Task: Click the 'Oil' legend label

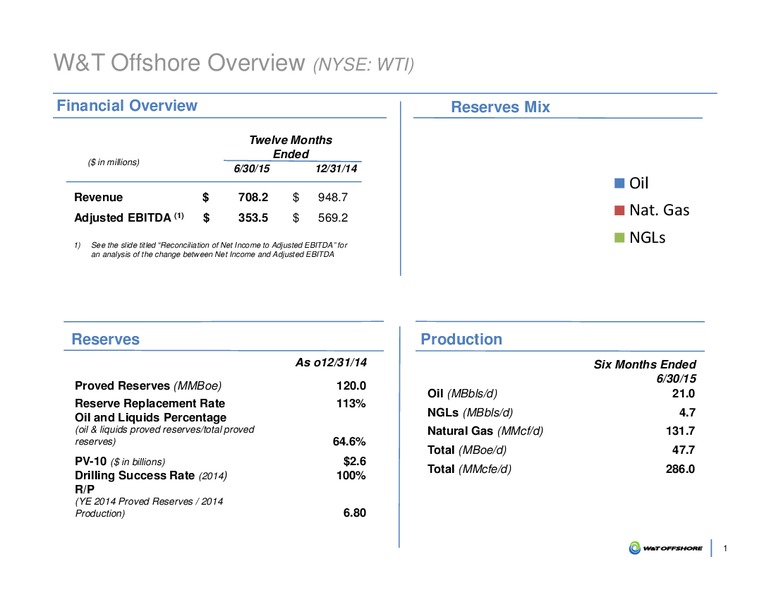Action: tap(639, 183)
